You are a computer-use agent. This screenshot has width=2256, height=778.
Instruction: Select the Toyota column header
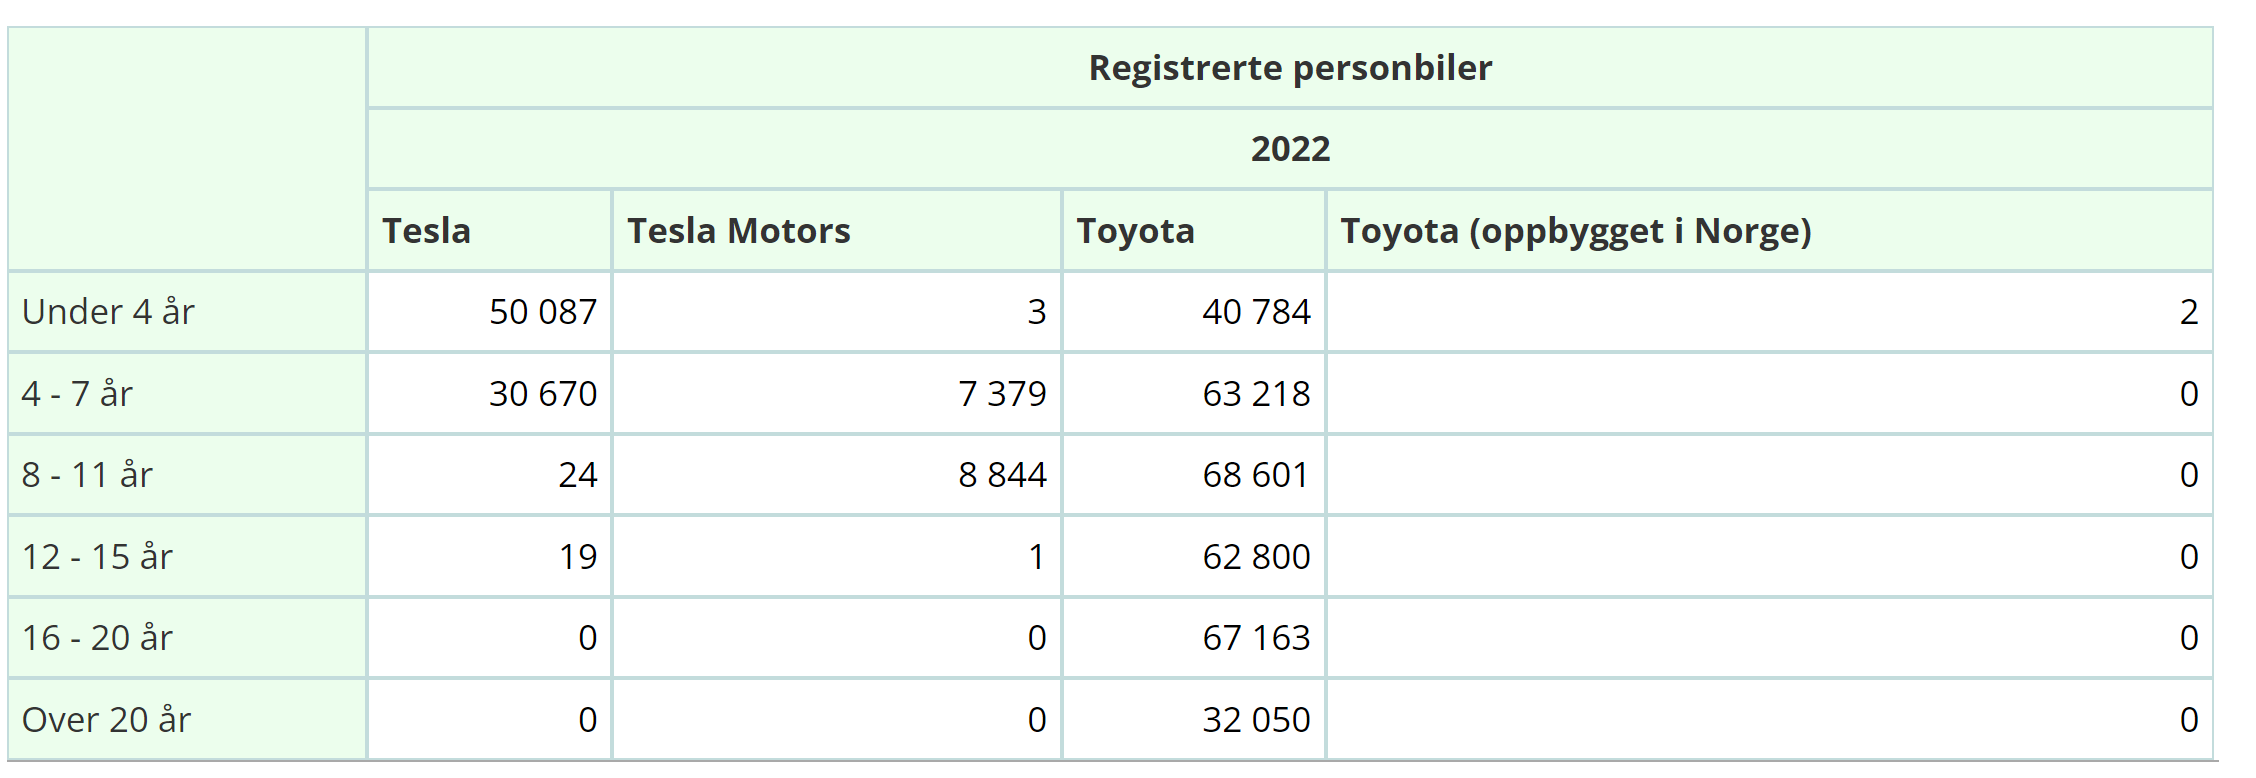point(1194,231)
